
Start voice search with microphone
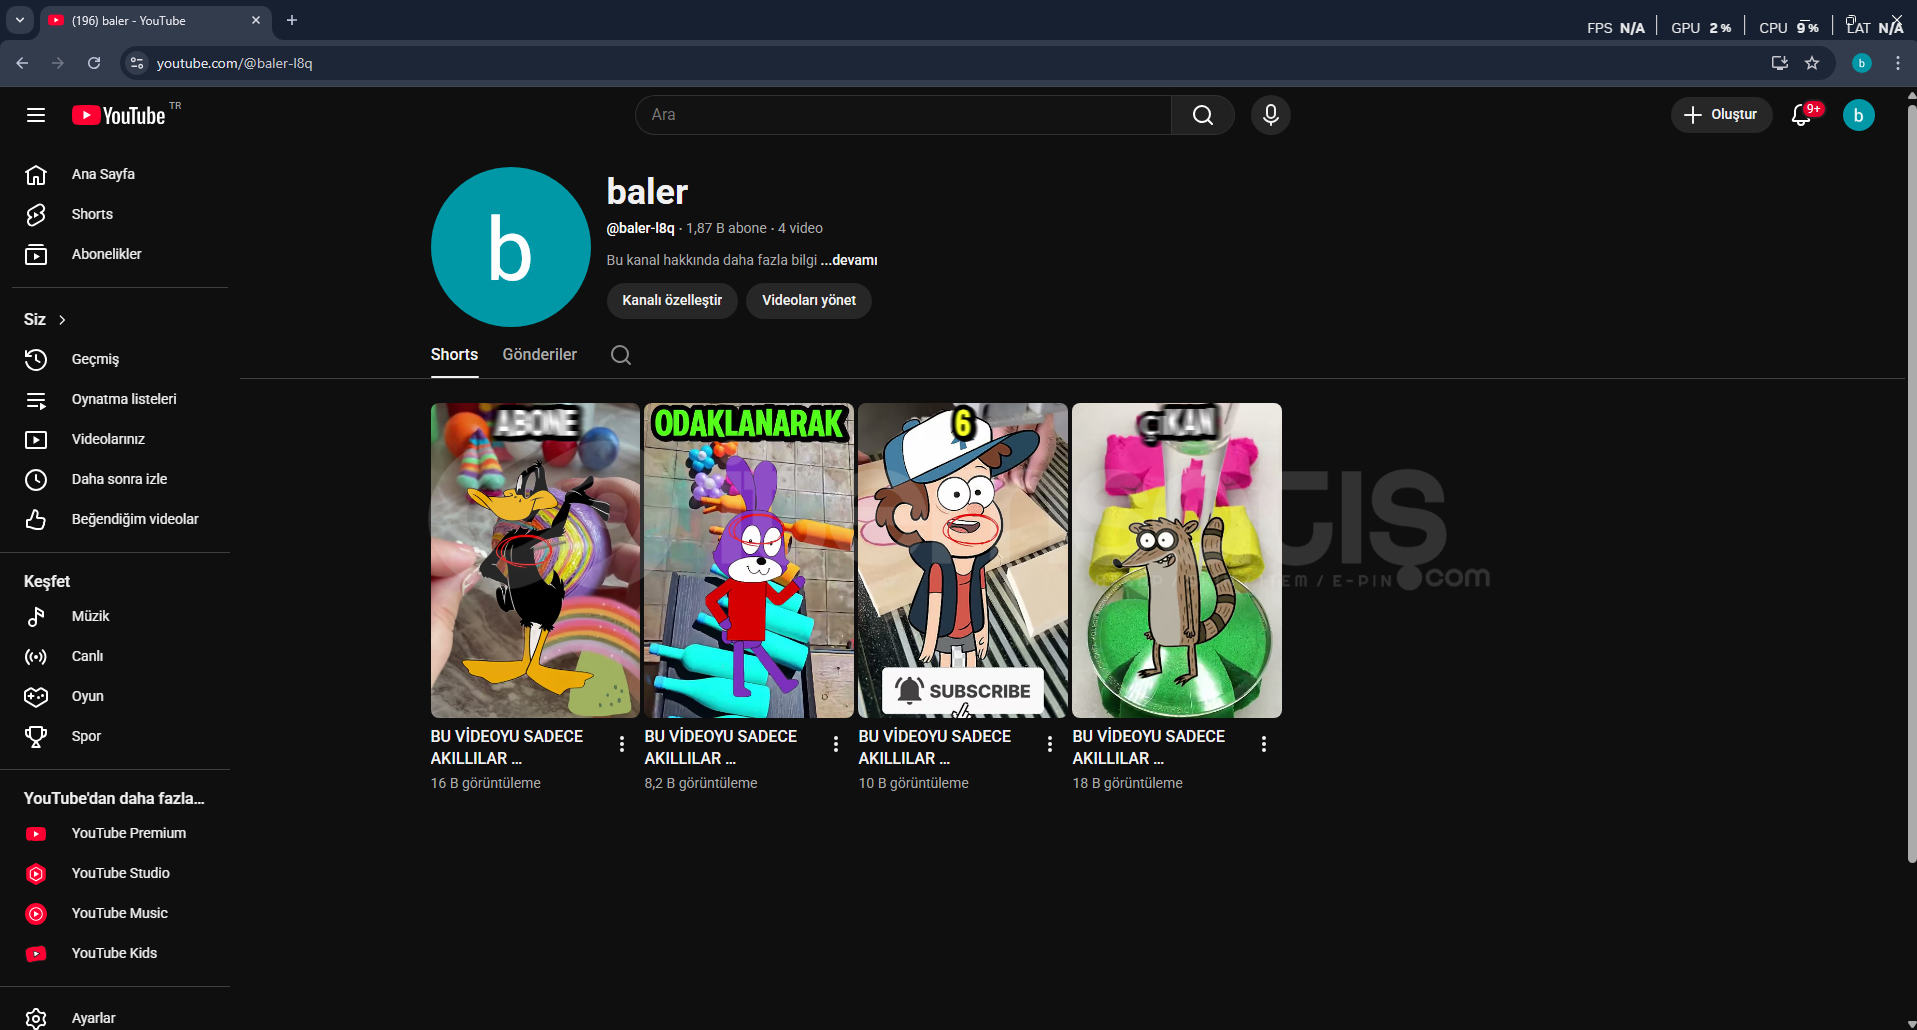[1271, 115]
